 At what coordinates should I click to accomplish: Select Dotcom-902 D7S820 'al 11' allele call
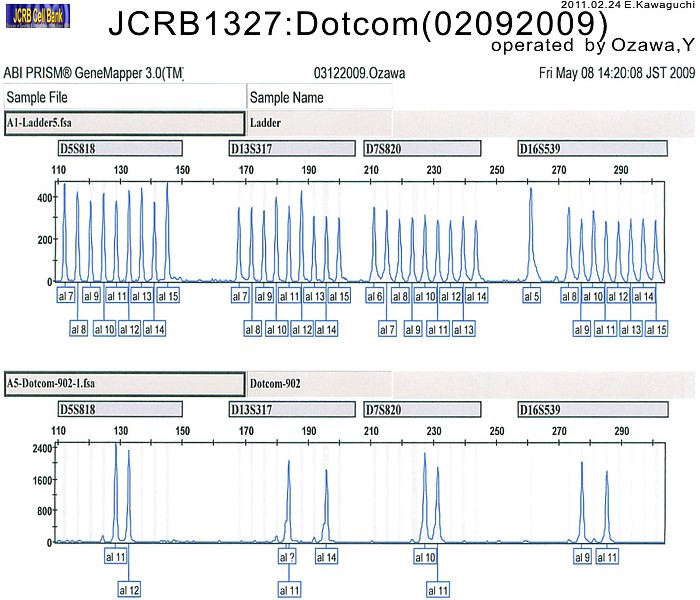point(438,590)
